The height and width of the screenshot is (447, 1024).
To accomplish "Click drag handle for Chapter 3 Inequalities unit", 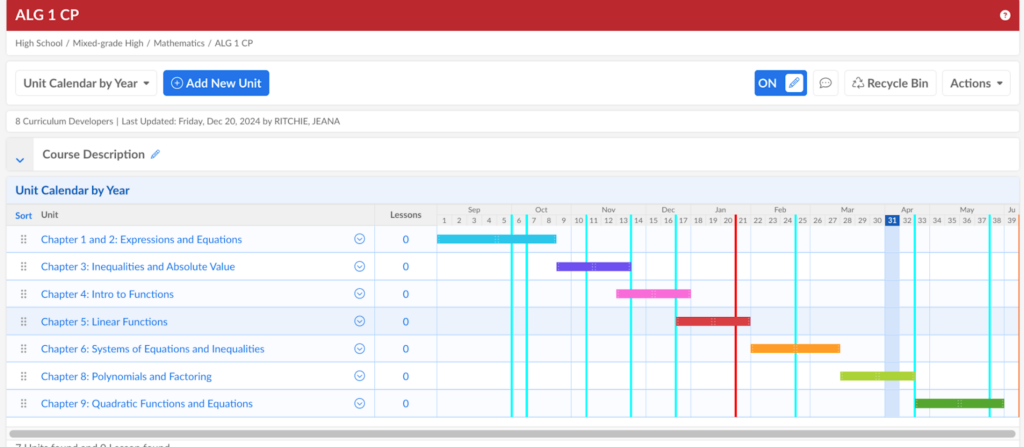I will [24, 267].
